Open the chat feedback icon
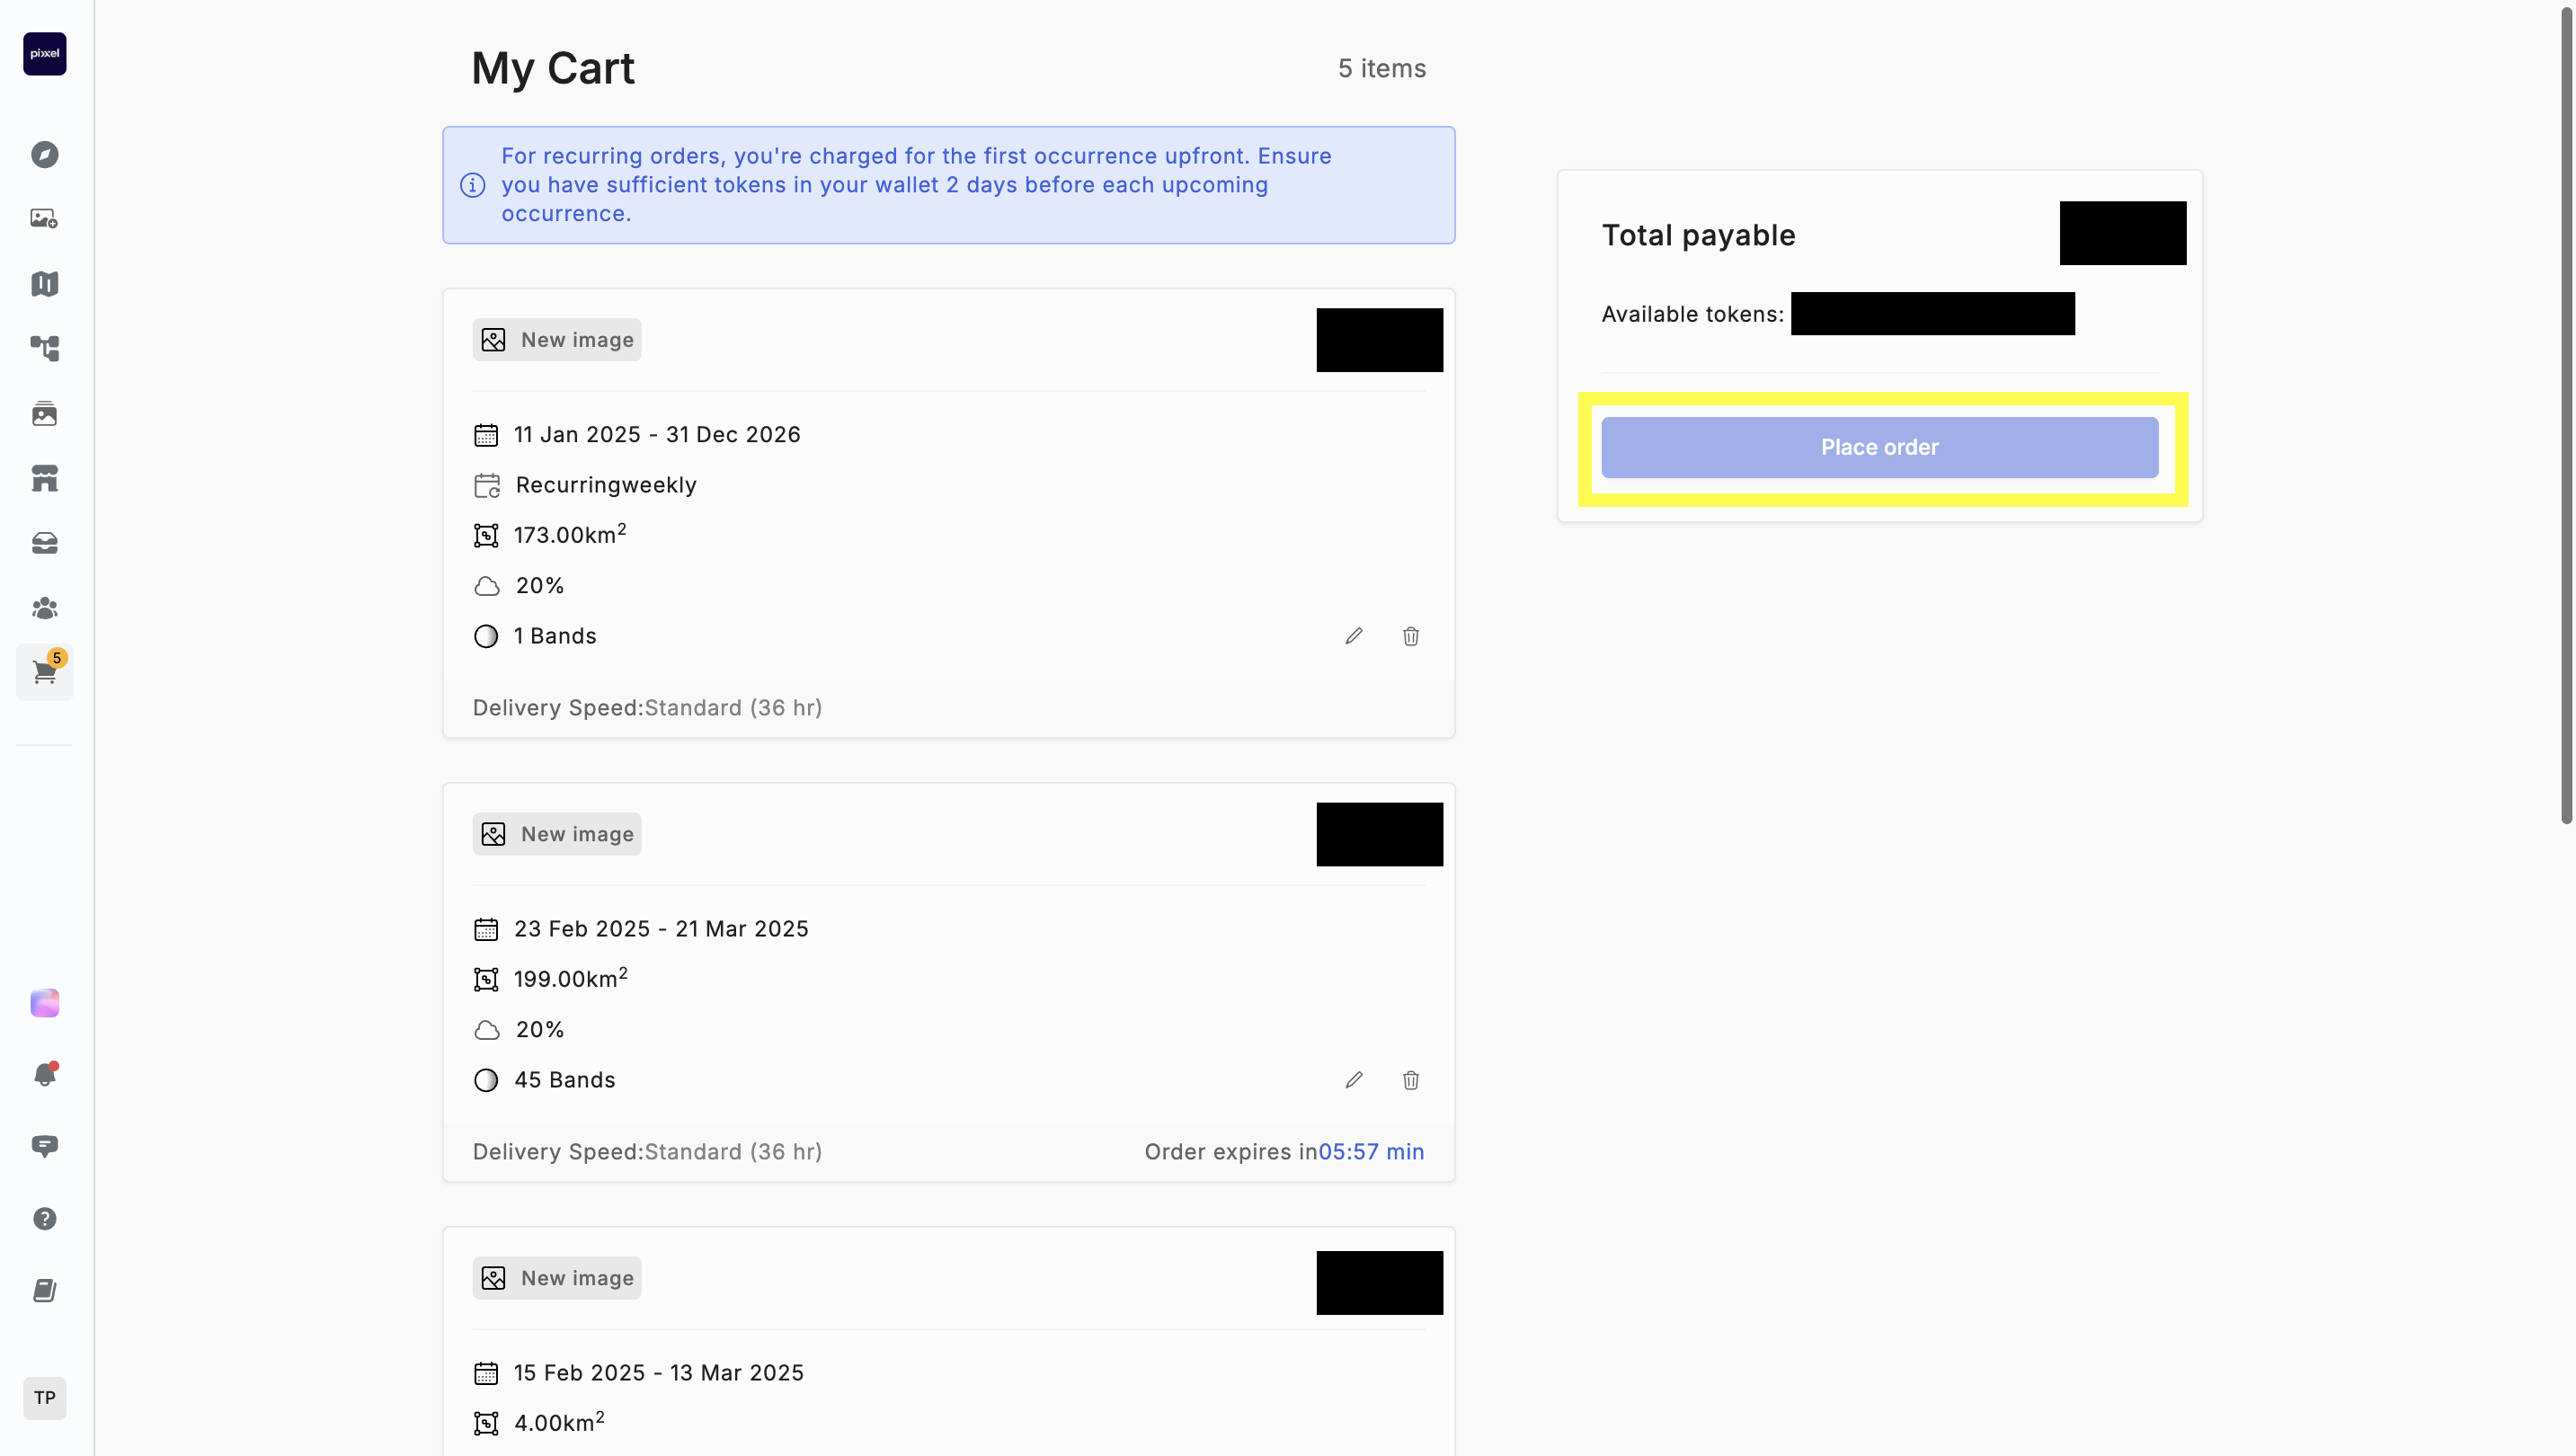This screenshot has width=2576, height=1456. click(x=45, y=1146)
